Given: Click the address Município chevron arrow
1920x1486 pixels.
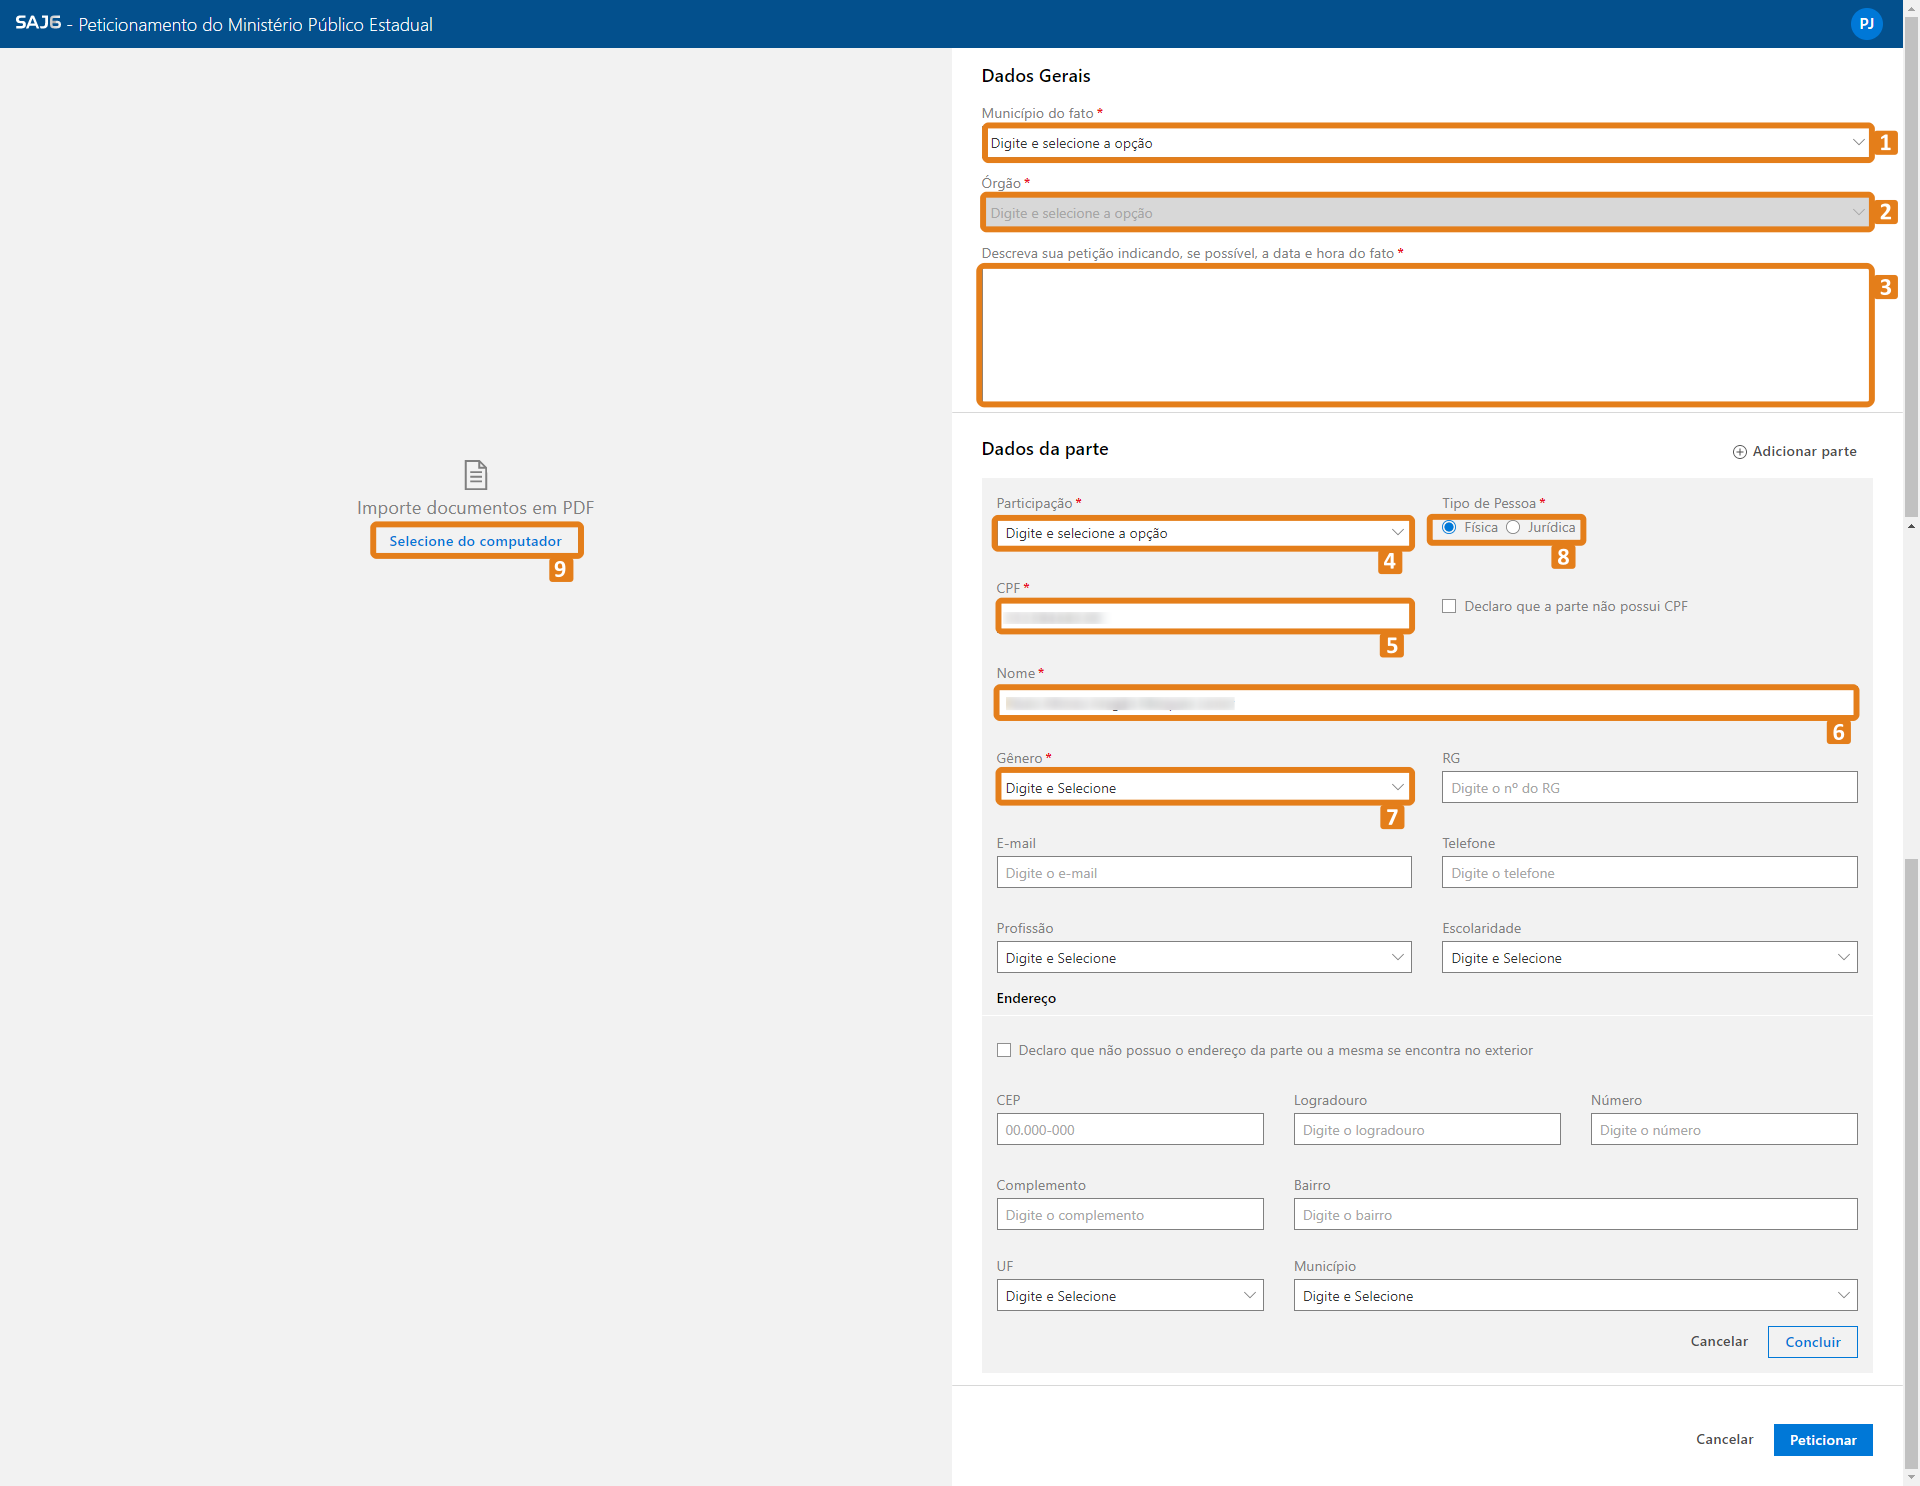Looking at the screenshot, I should tap(1843, 1296).
